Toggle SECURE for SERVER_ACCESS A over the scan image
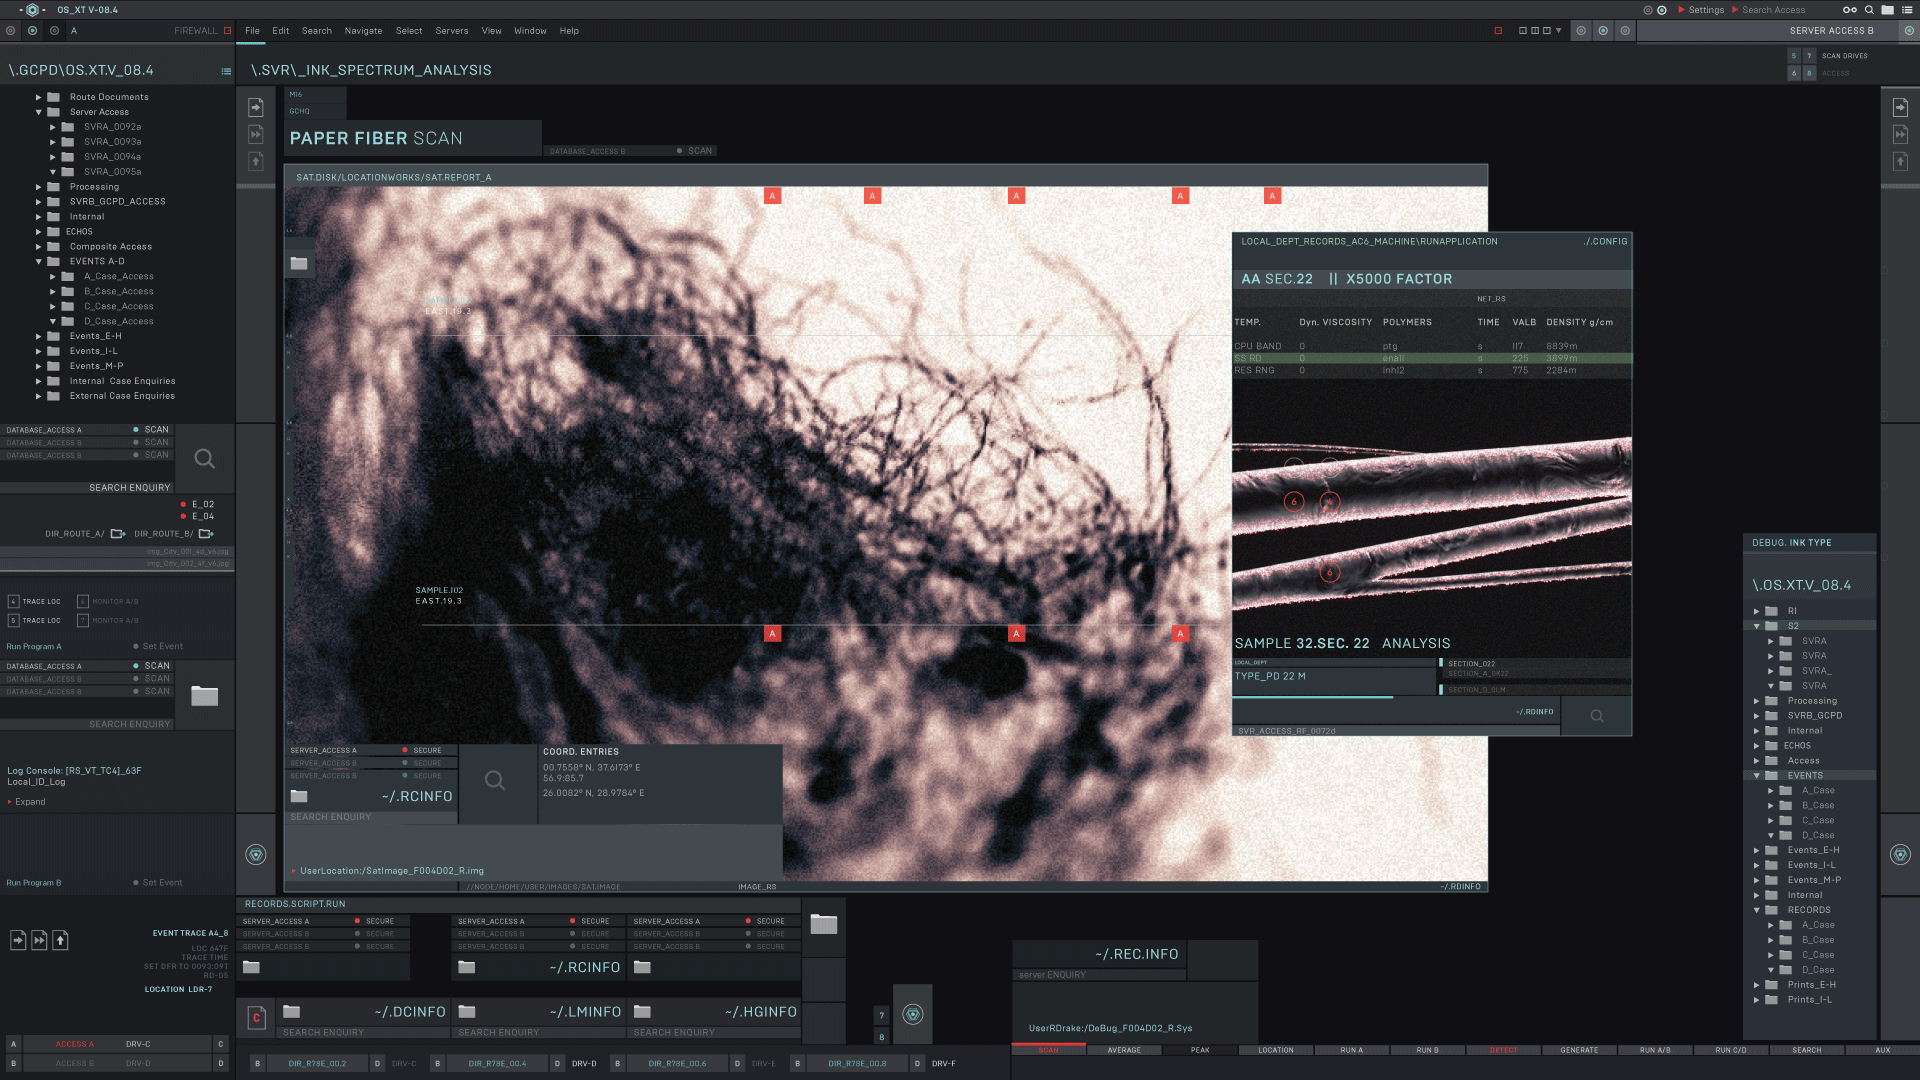Viewport: 1920px width, 1080px height. pyautogui.click(x=405, y=751)
